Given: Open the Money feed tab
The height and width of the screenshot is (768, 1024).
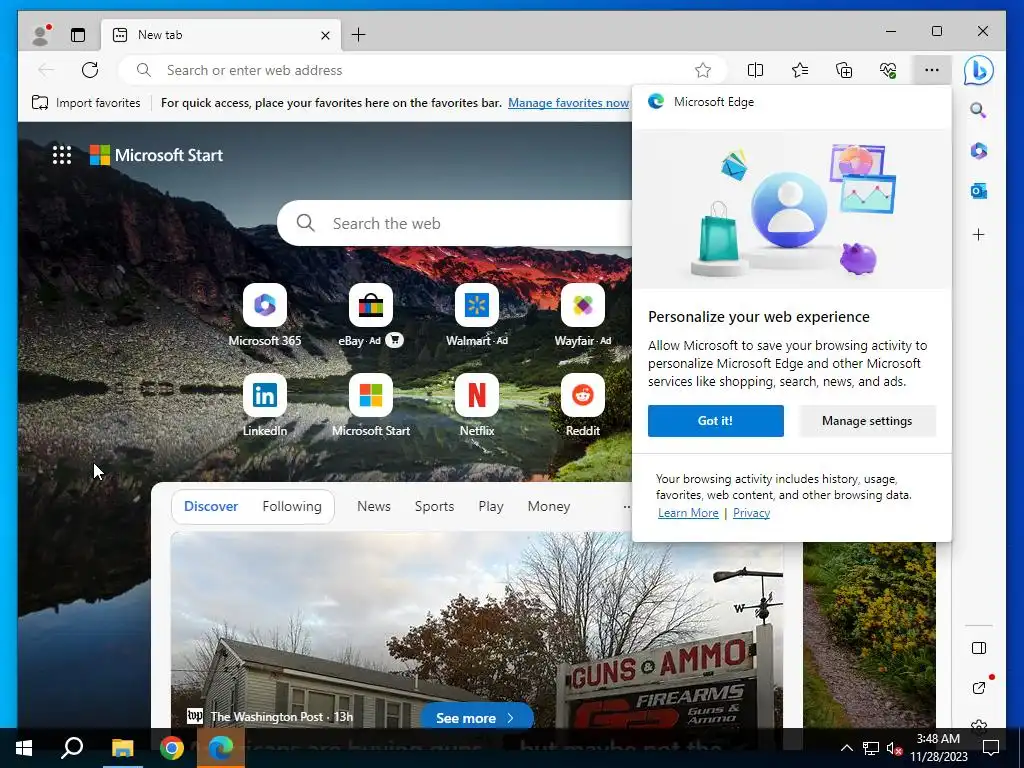Looking at the screenshot, I should point(549,506).
